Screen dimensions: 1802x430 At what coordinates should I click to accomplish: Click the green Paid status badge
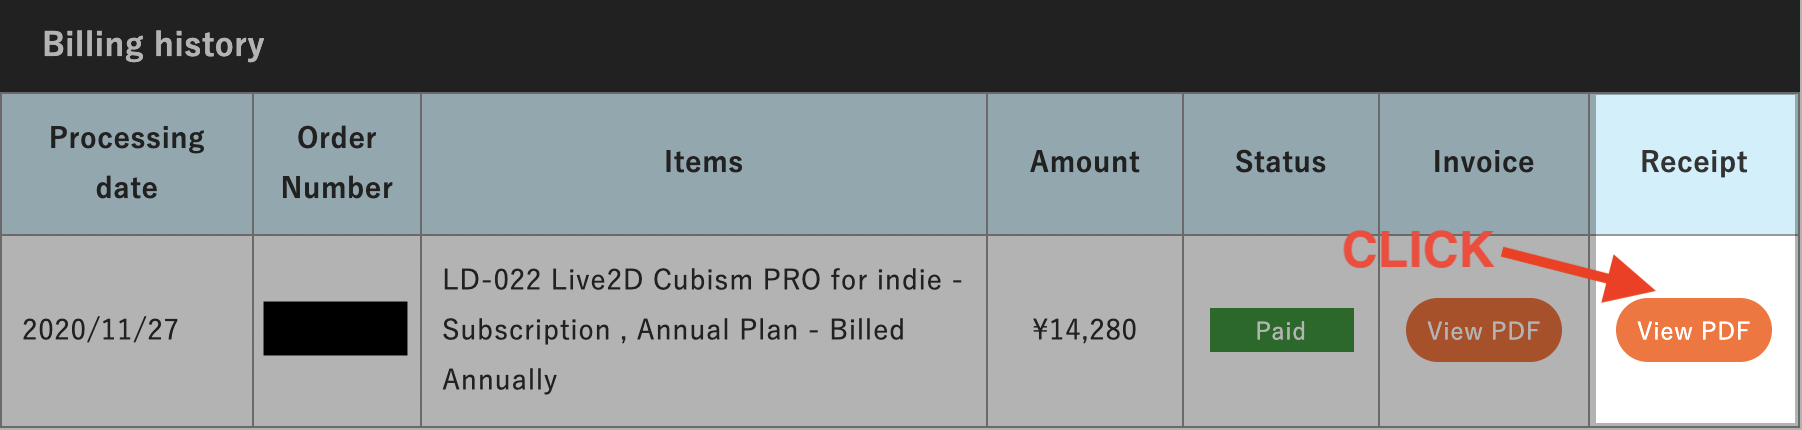click(x=1281, y=330)
